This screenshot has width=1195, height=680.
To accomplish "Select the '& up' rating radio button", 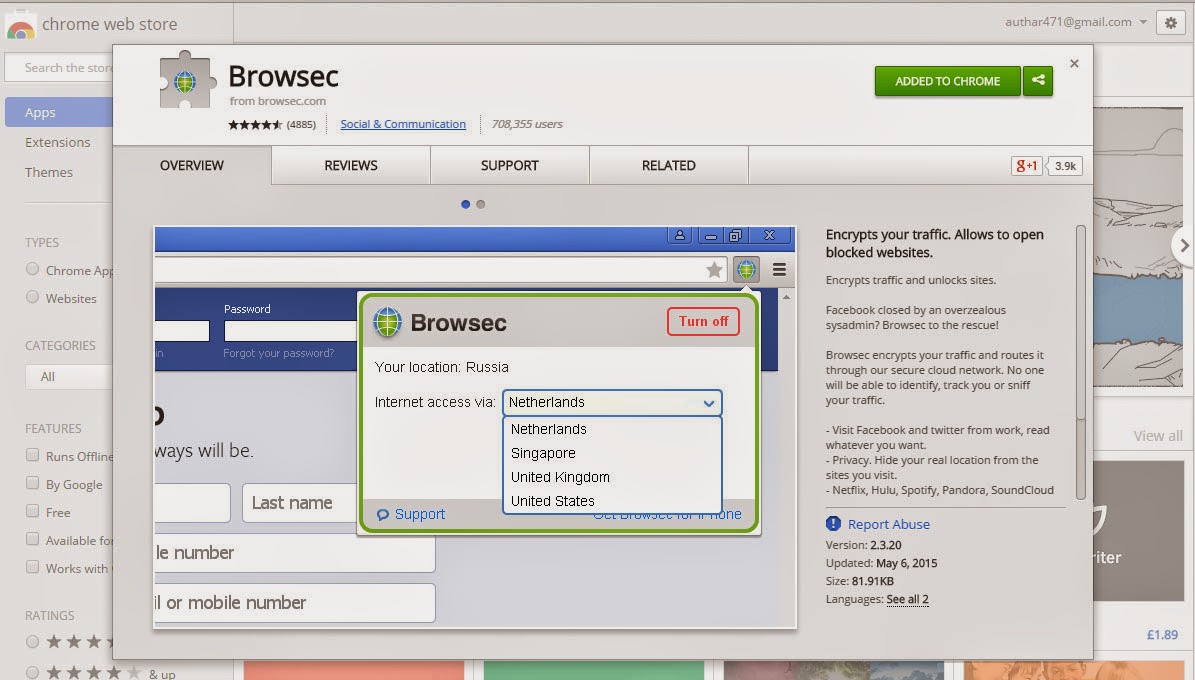I will click(x=32, y=672).
